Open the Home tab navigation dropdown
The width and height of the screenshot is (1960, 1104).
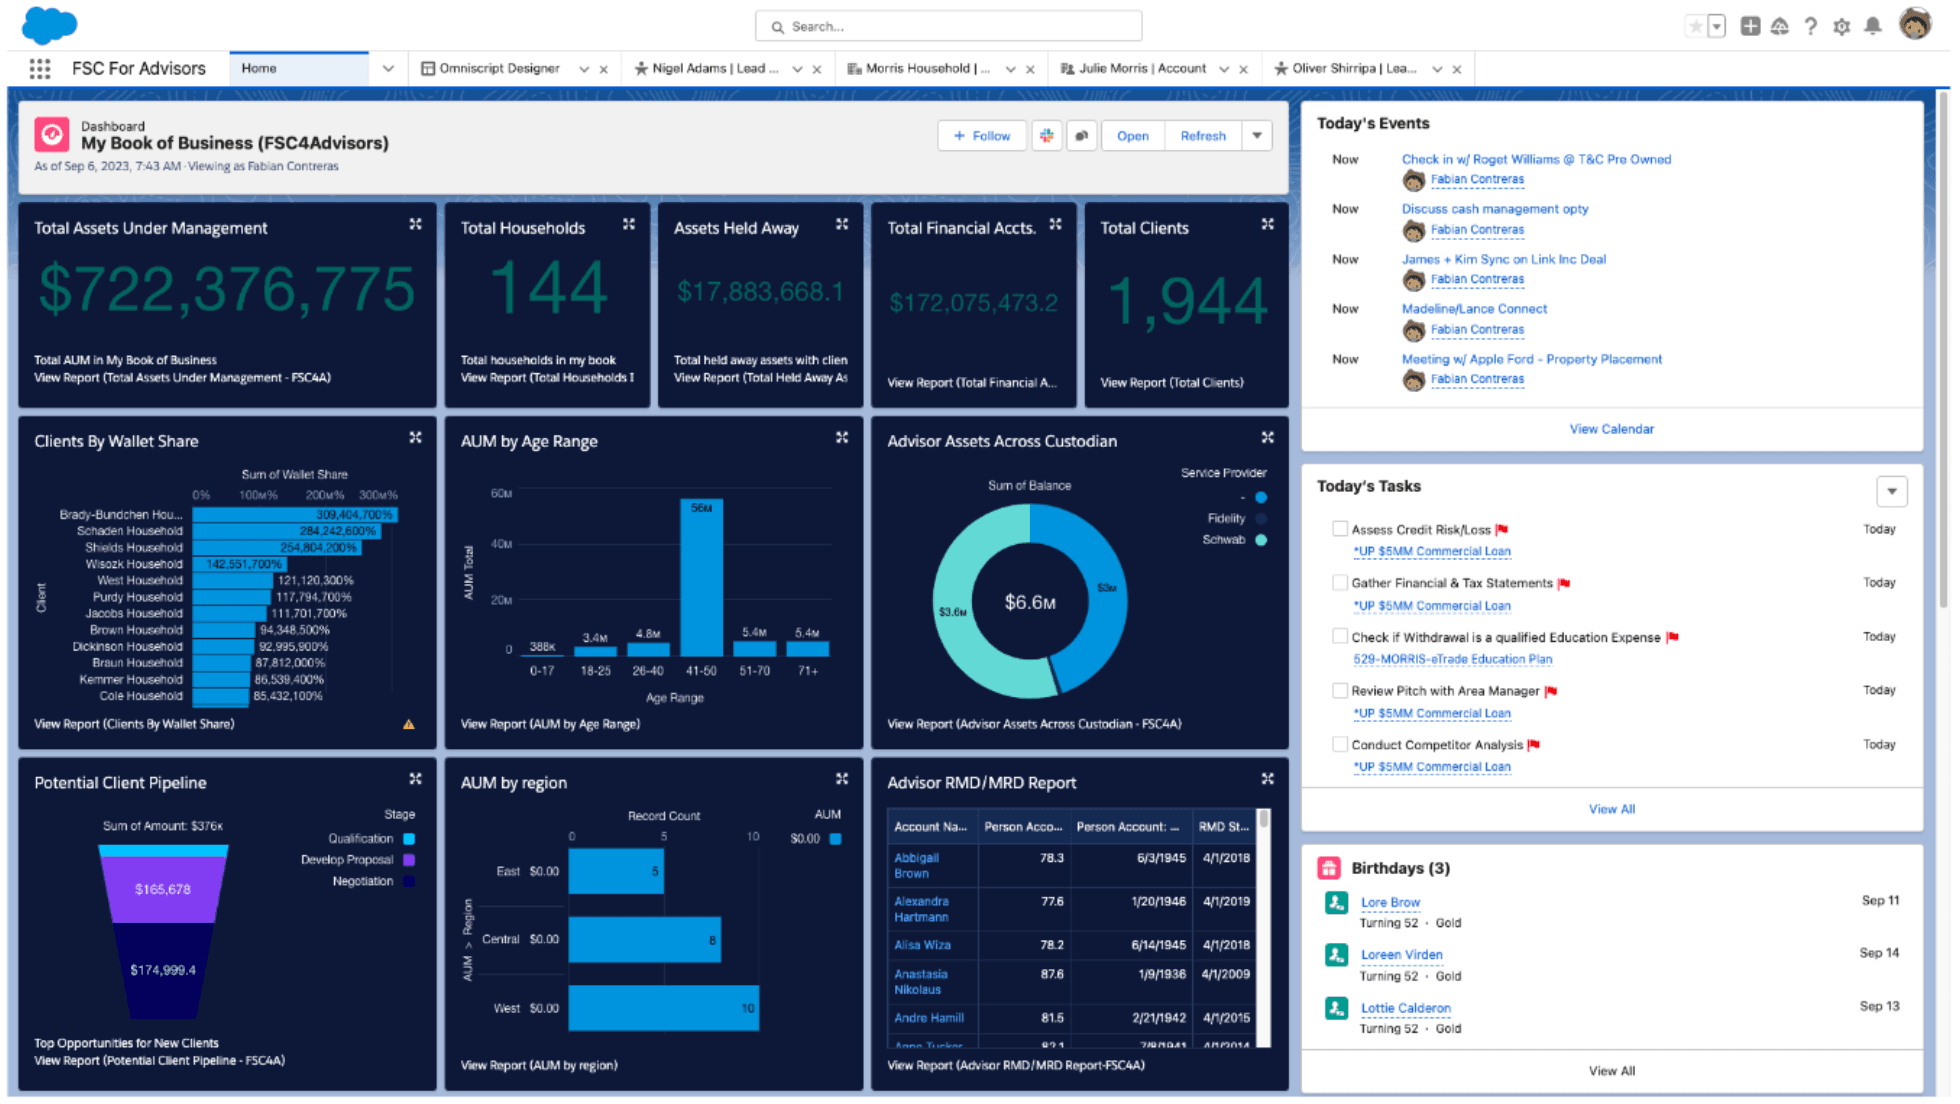[x=388, y=69]
